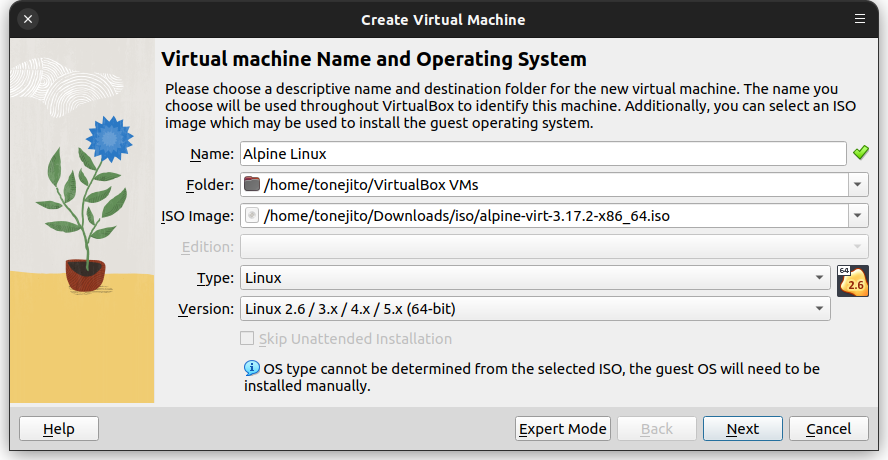
Task: Click the Skip Unattended Installation label text
Action: (355, 339)
